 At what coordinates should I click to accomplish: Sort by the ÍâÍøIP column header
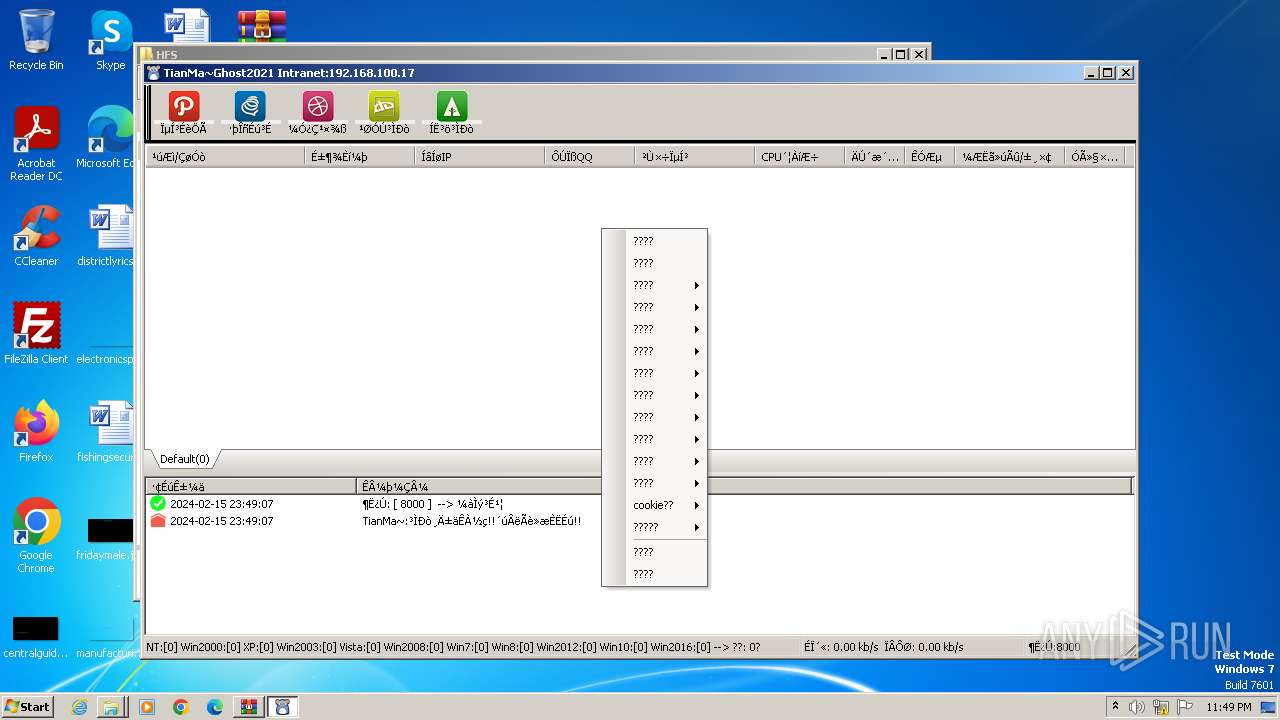[x=480, y=157]
